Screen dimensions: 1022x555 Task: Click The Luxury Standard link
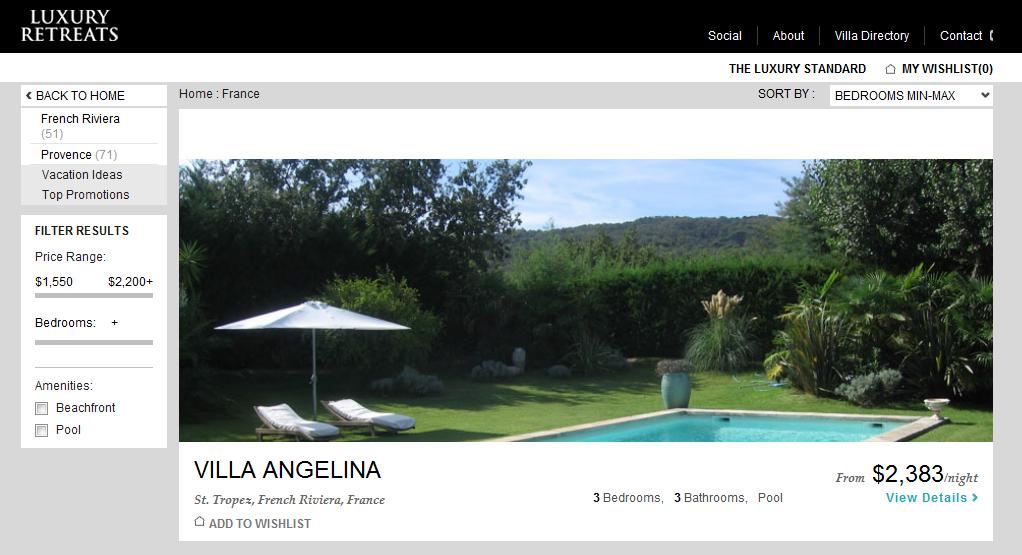pos(797,69)
